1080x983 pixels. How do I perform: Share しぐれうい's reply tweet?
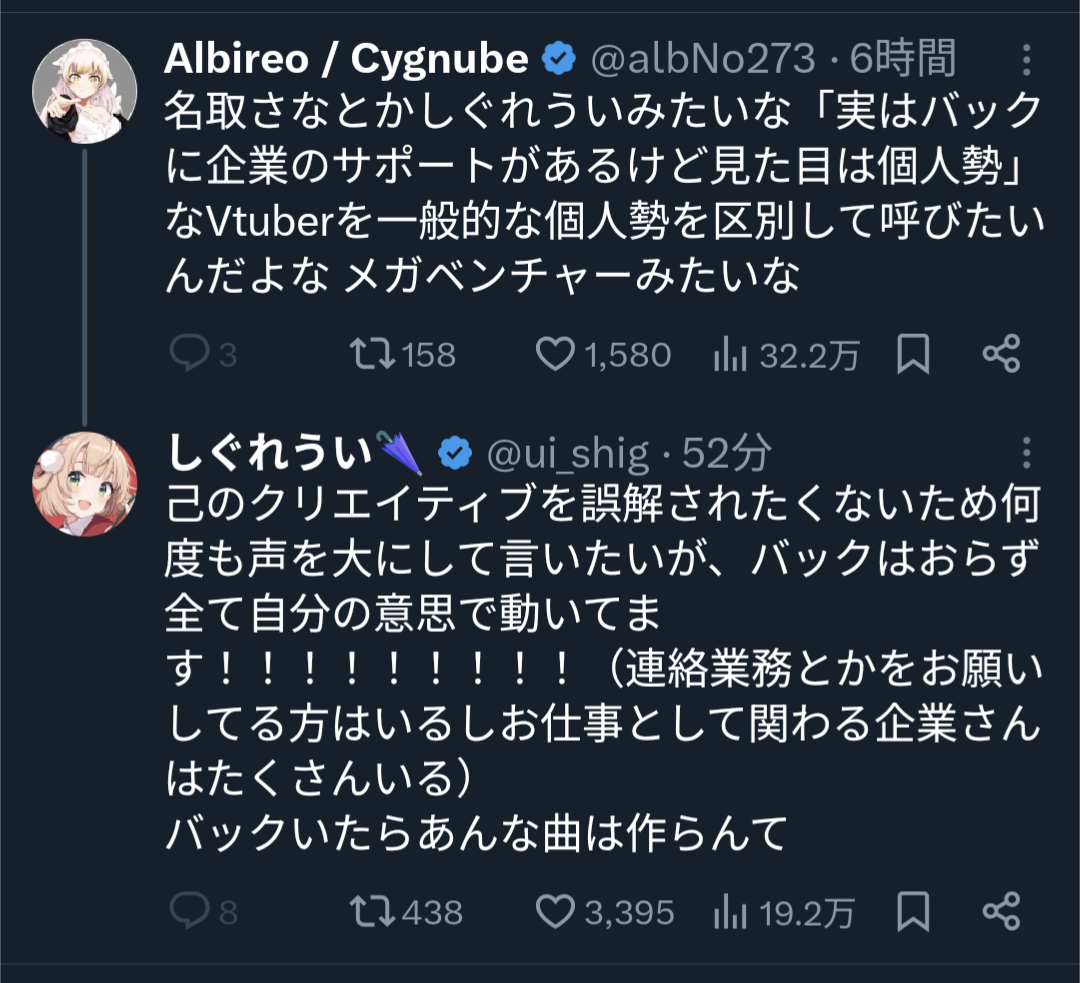click(1001, 910)
